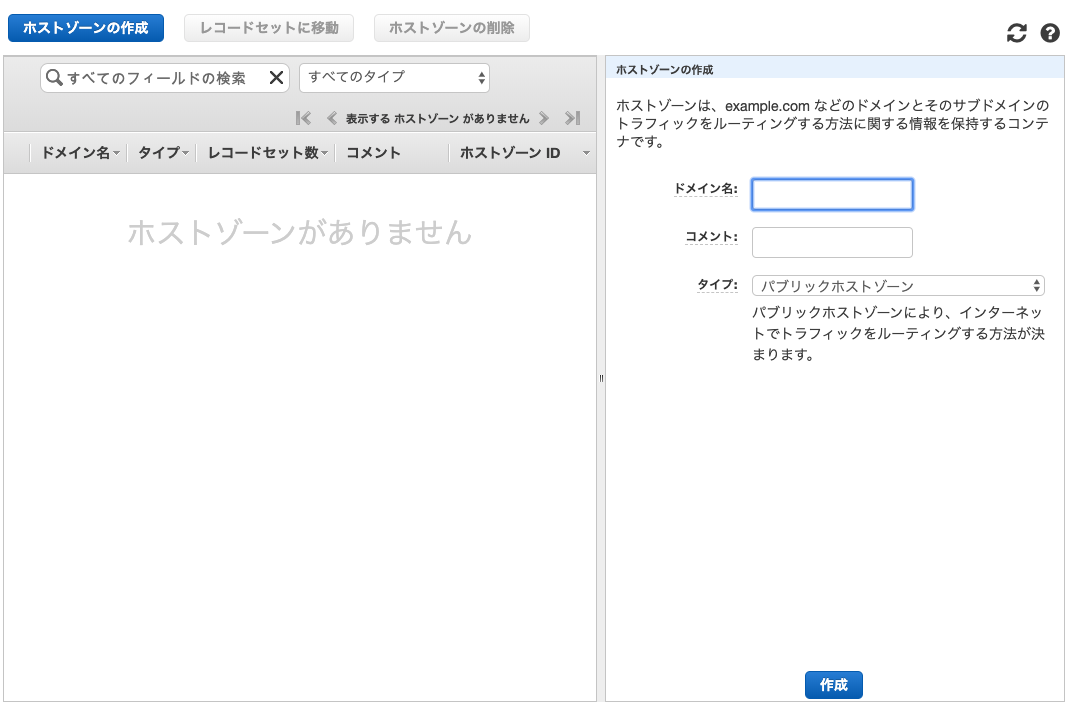1081x709 pixels.
Task: Focus the ドメイン名 input field
Action: coord(832,195)
